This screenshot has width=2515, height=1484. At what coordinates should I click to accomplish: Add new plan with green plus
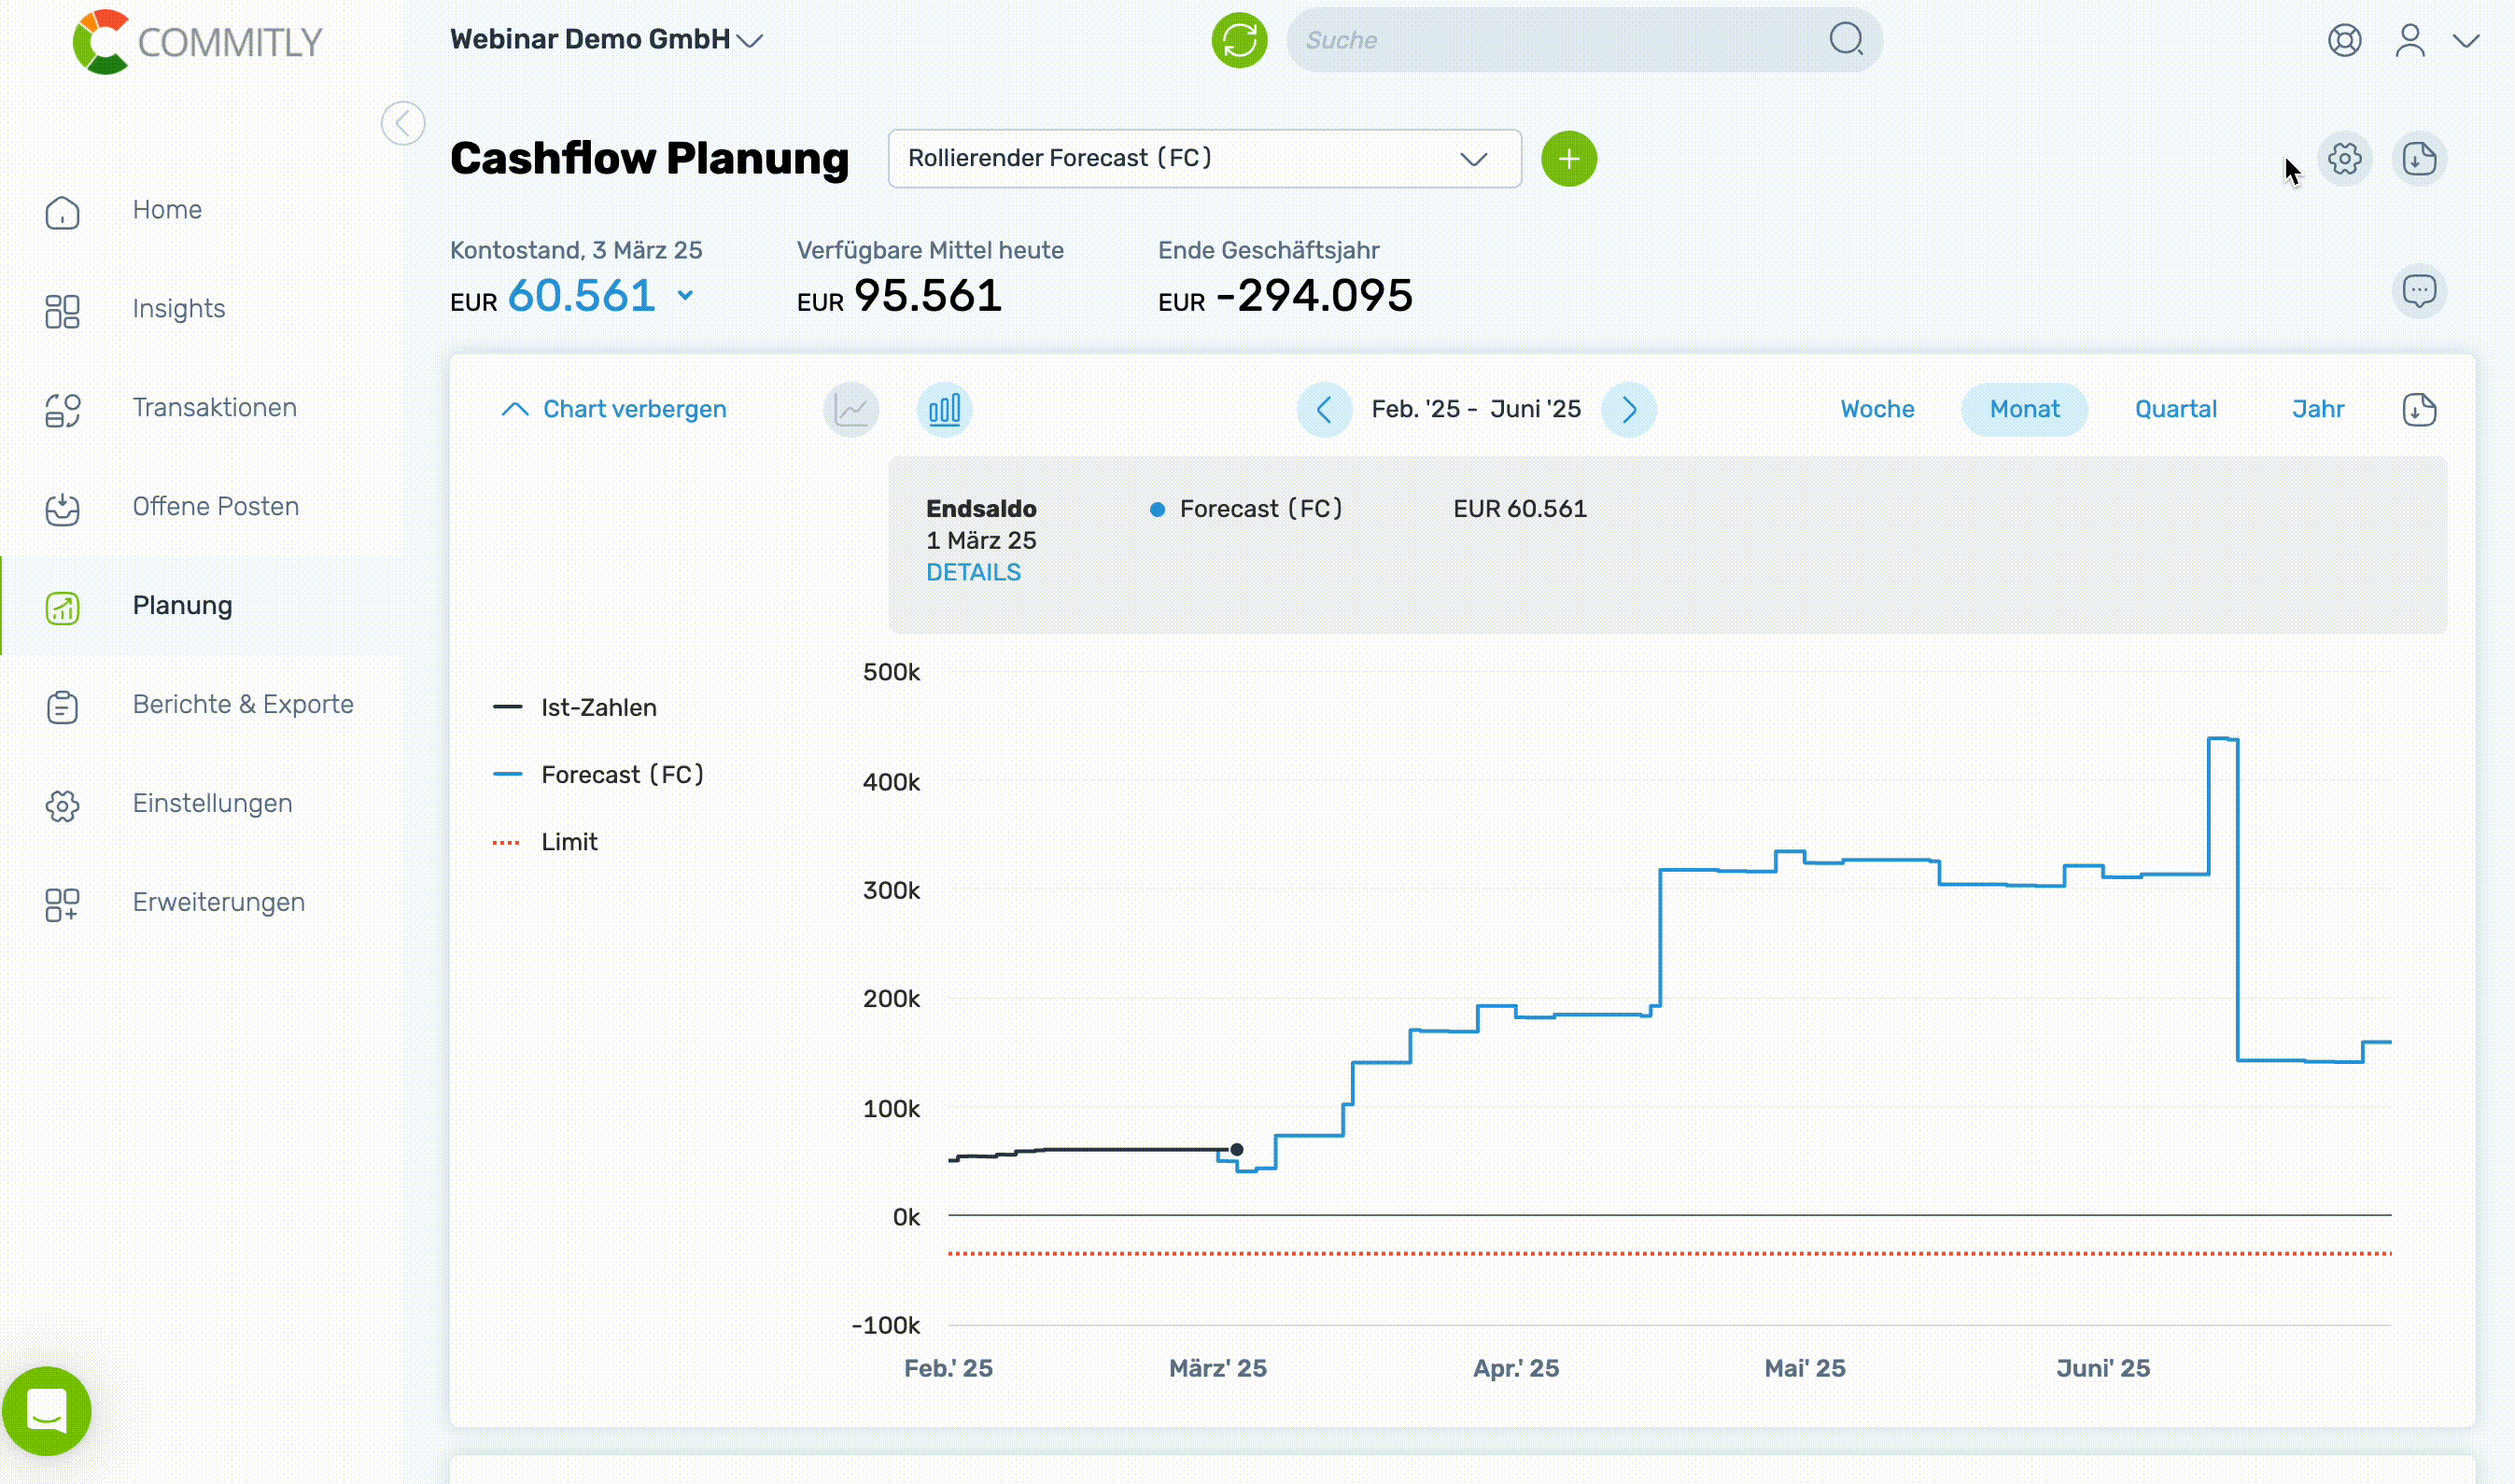pyautogui.click(x=1568, y=159)
